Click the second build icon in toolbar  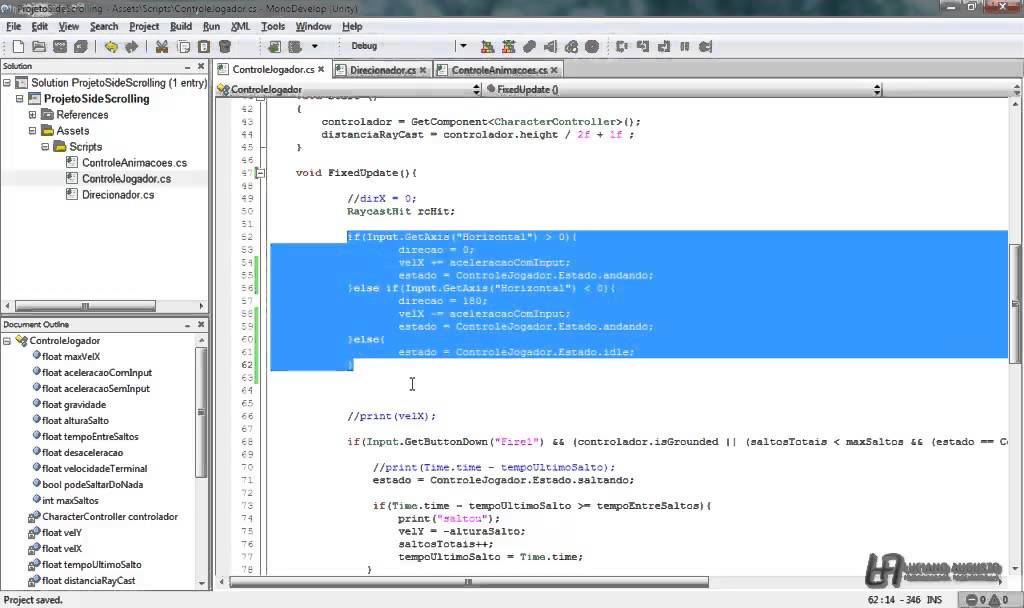[508, 46]
